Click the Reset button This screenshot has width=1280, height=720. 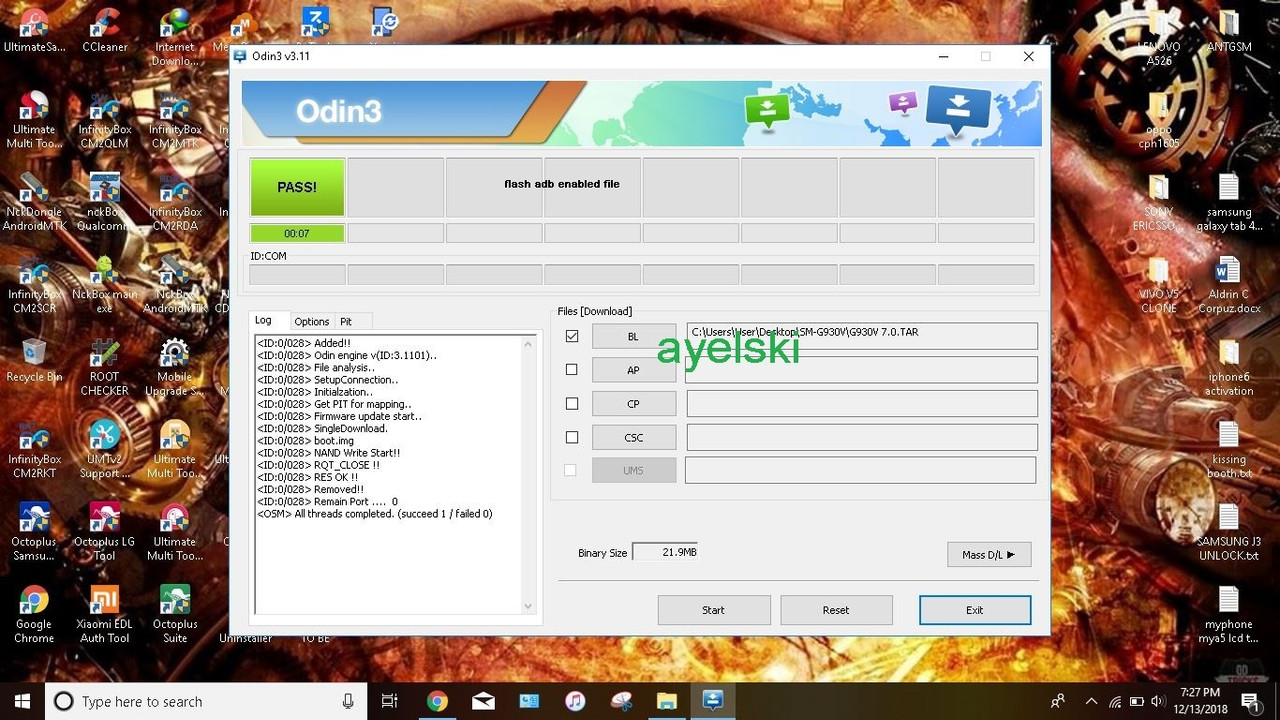(x=836, y=610)
